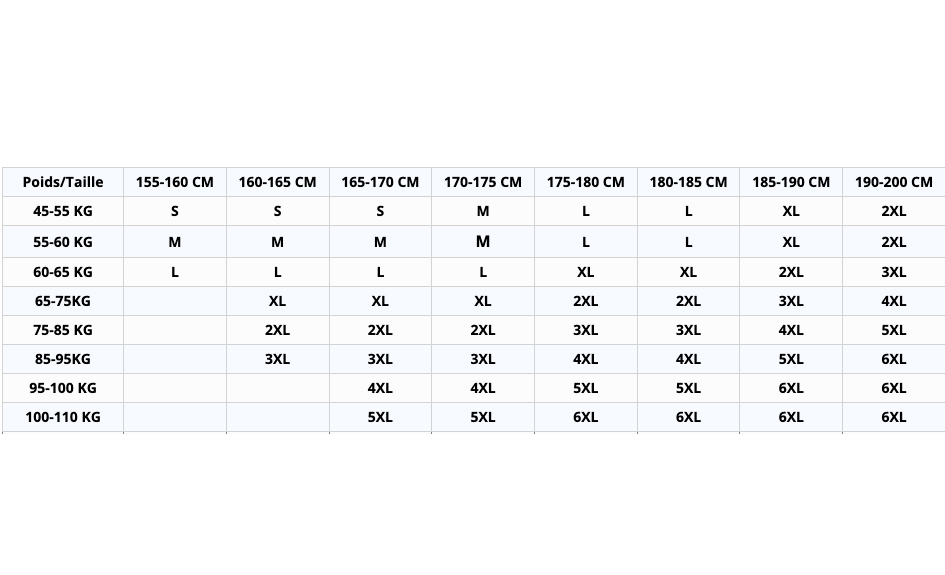The height and width of the screenshot is (575, 945).
Task: Select the 165-170 CM column header
Action: 380,182
